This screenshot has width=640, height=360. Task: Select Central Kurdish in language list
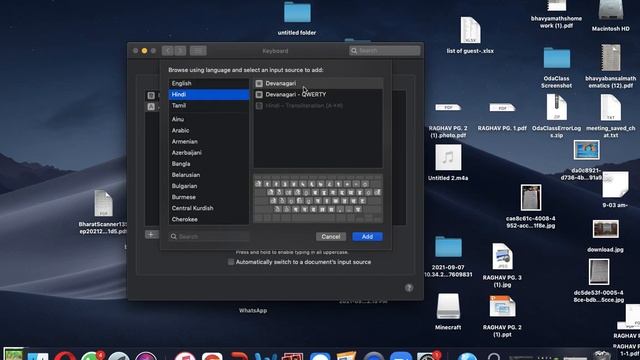point(209,208)
